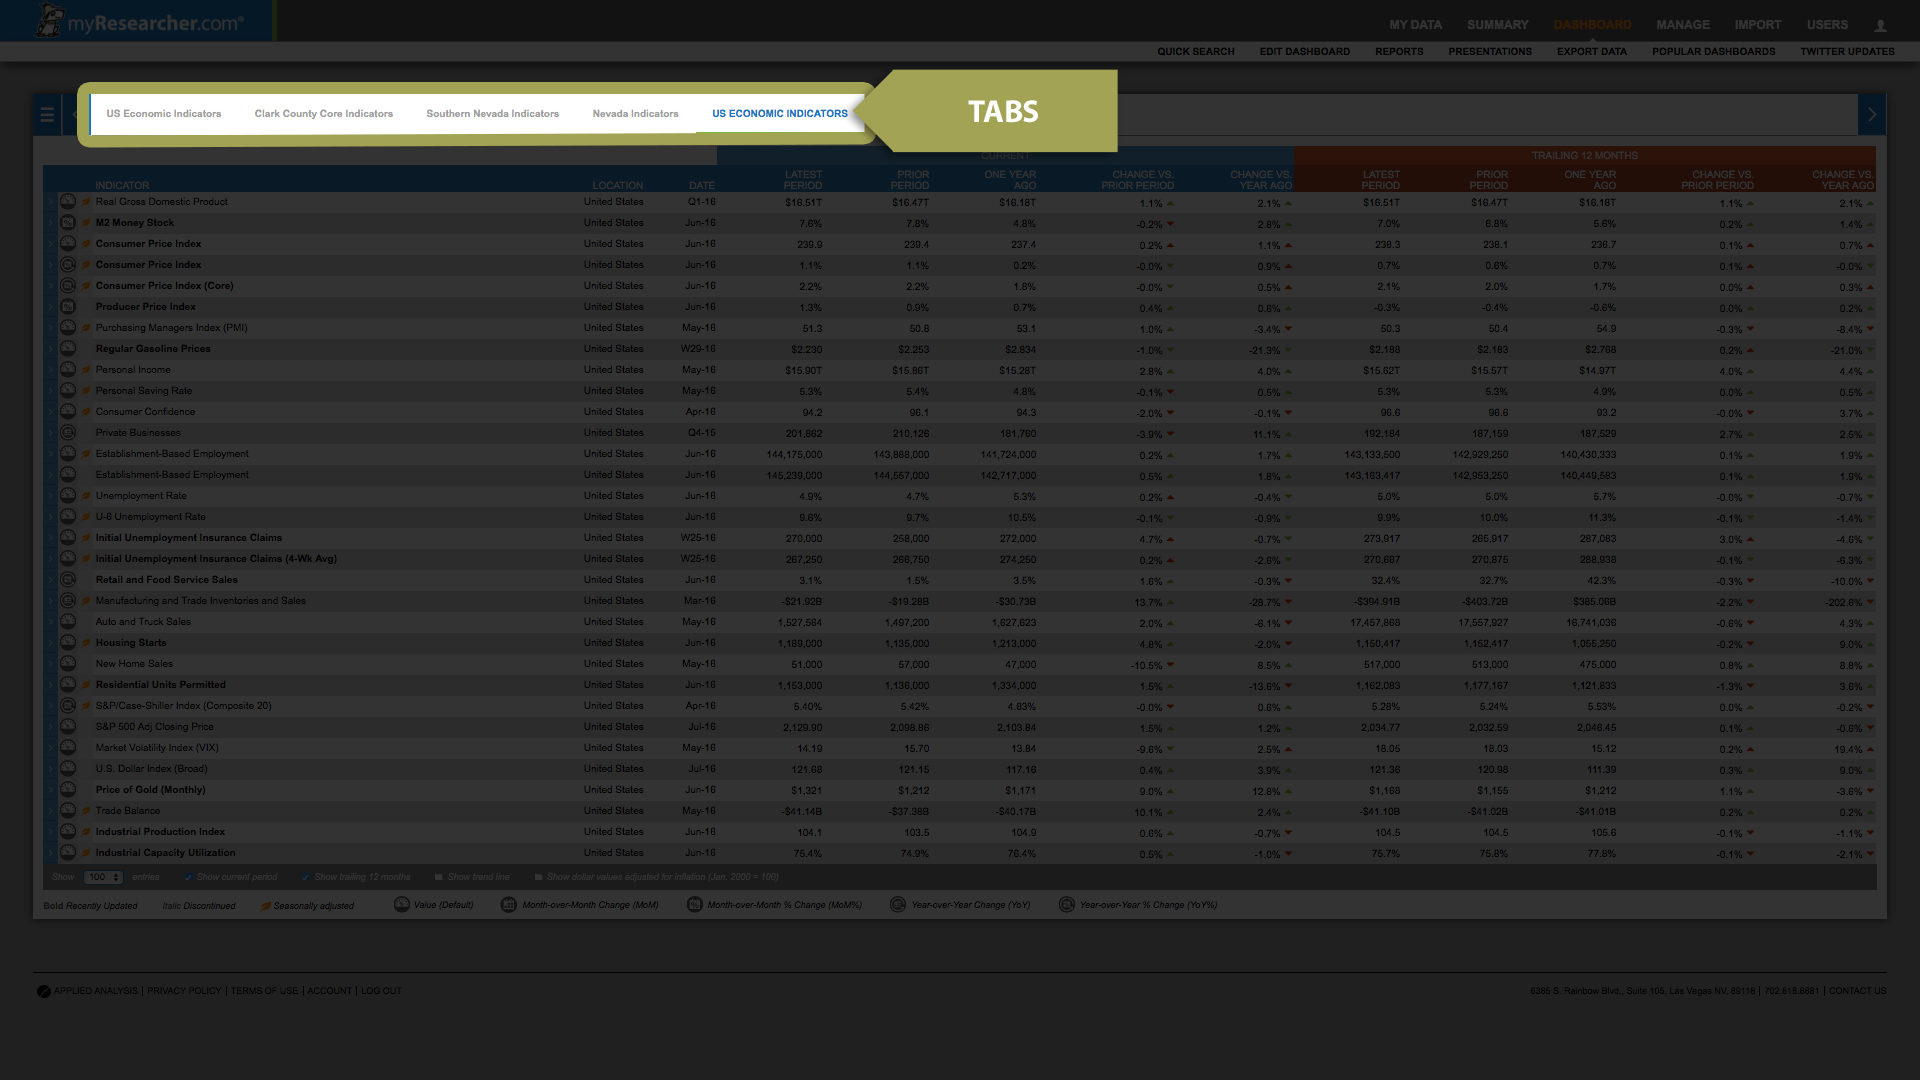Image resolution: width=1920 pixels, height=1080 pixels.
Task: Expand the Real Gross Domestic Product row
Action: click(x=51, y=202)
